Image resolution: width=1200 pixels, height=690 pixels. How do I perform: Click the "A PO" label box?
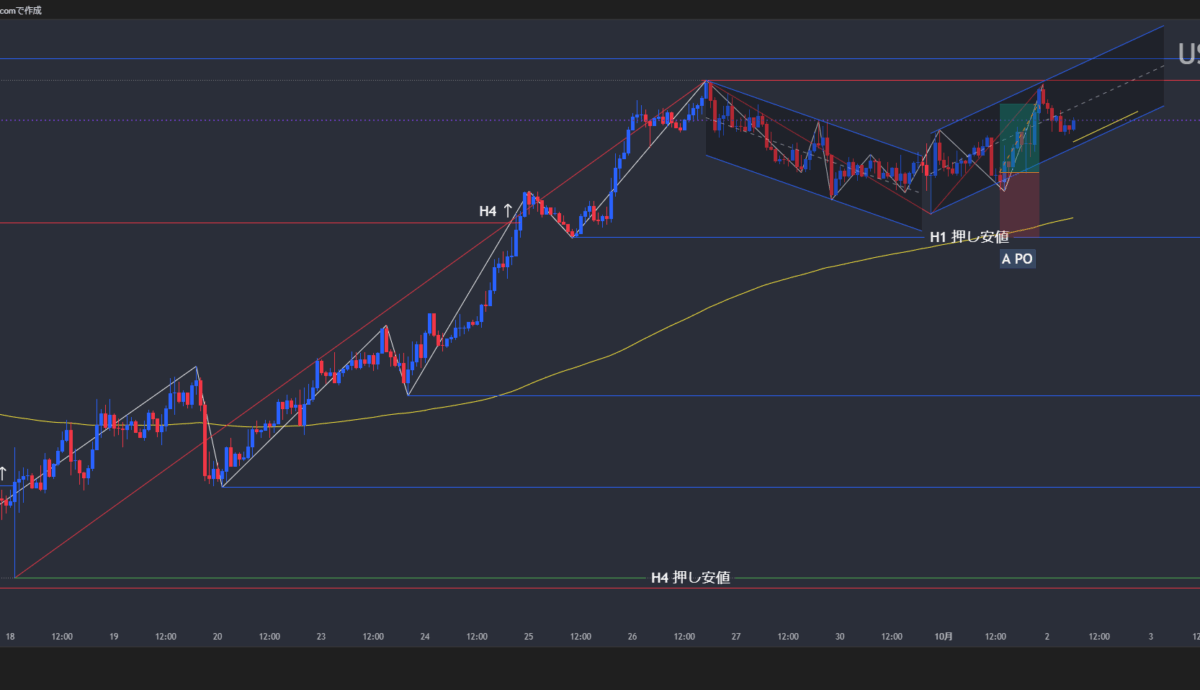[x=1018, y=259]
